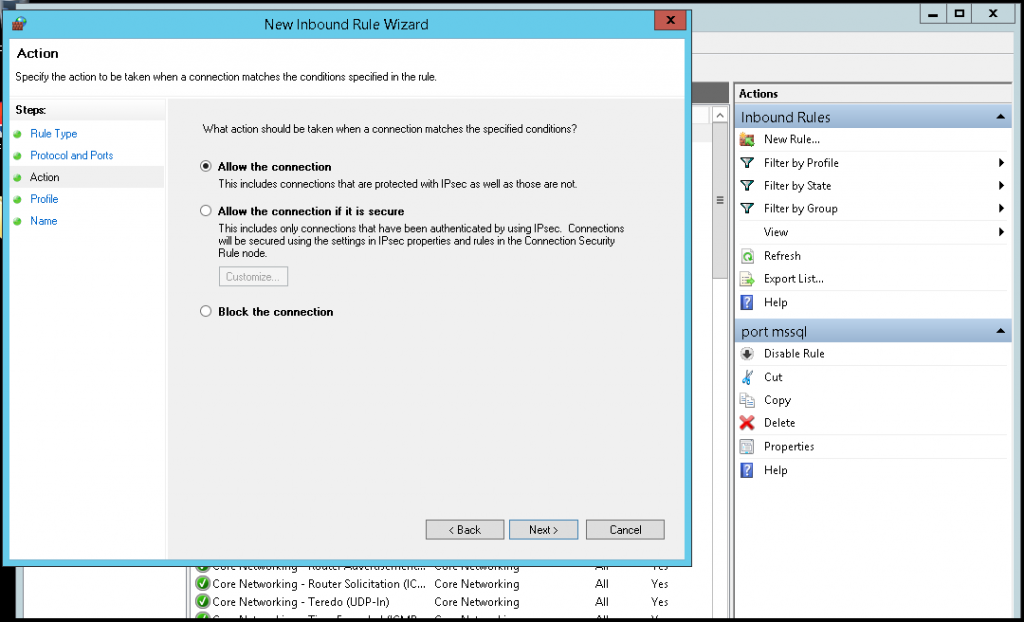The image size is (1024, 622).
Task: Click the rules list vertical scrollbar
Action: [719, 200]
